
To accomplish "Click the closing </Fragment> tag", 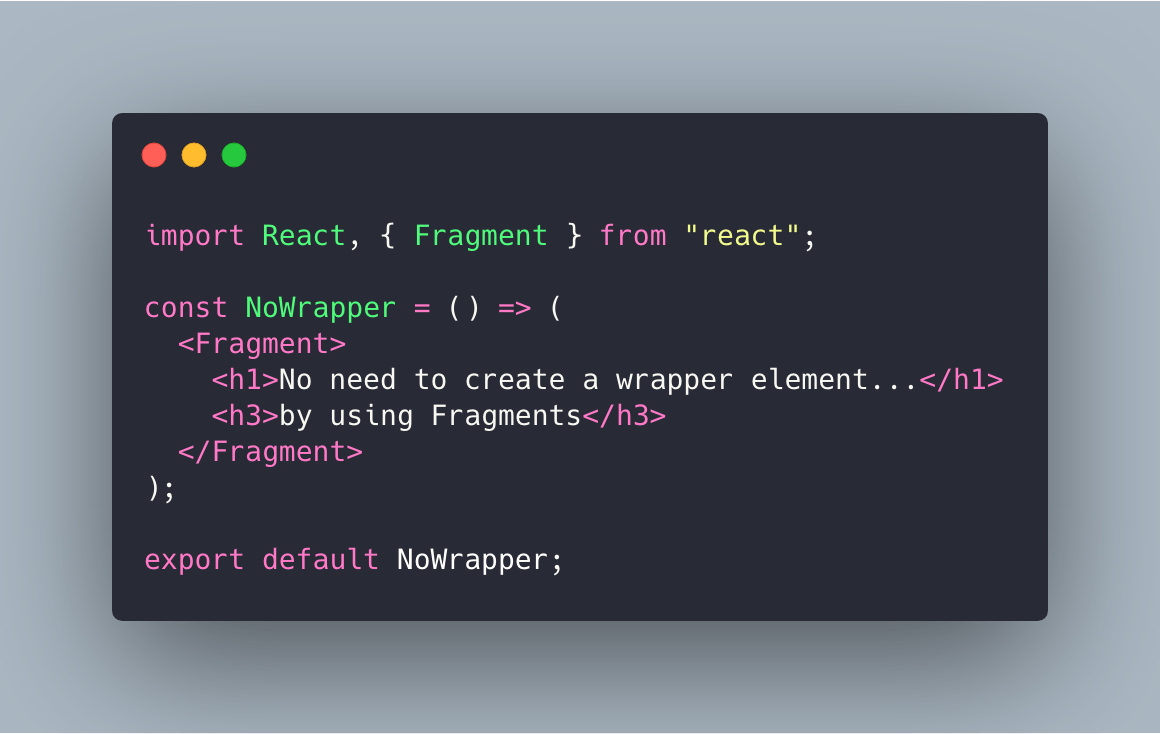I will [x=270, y=452].
